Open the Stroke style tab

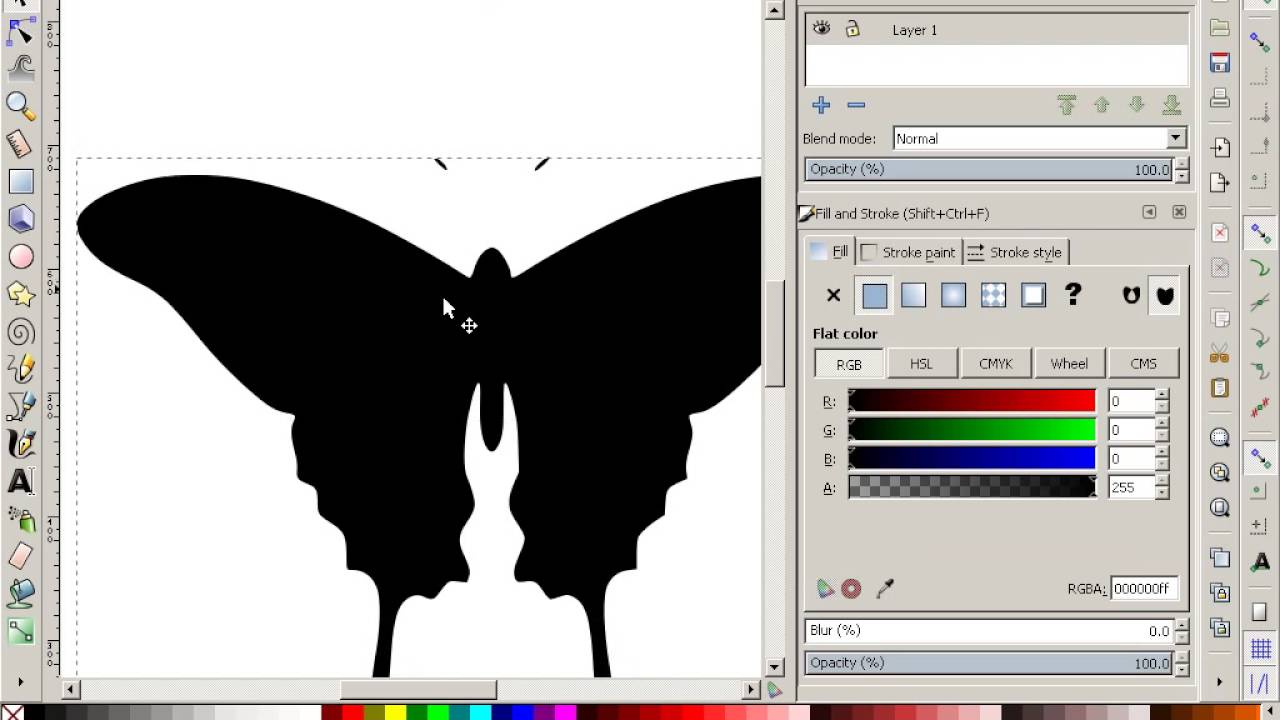[1016, 252]
